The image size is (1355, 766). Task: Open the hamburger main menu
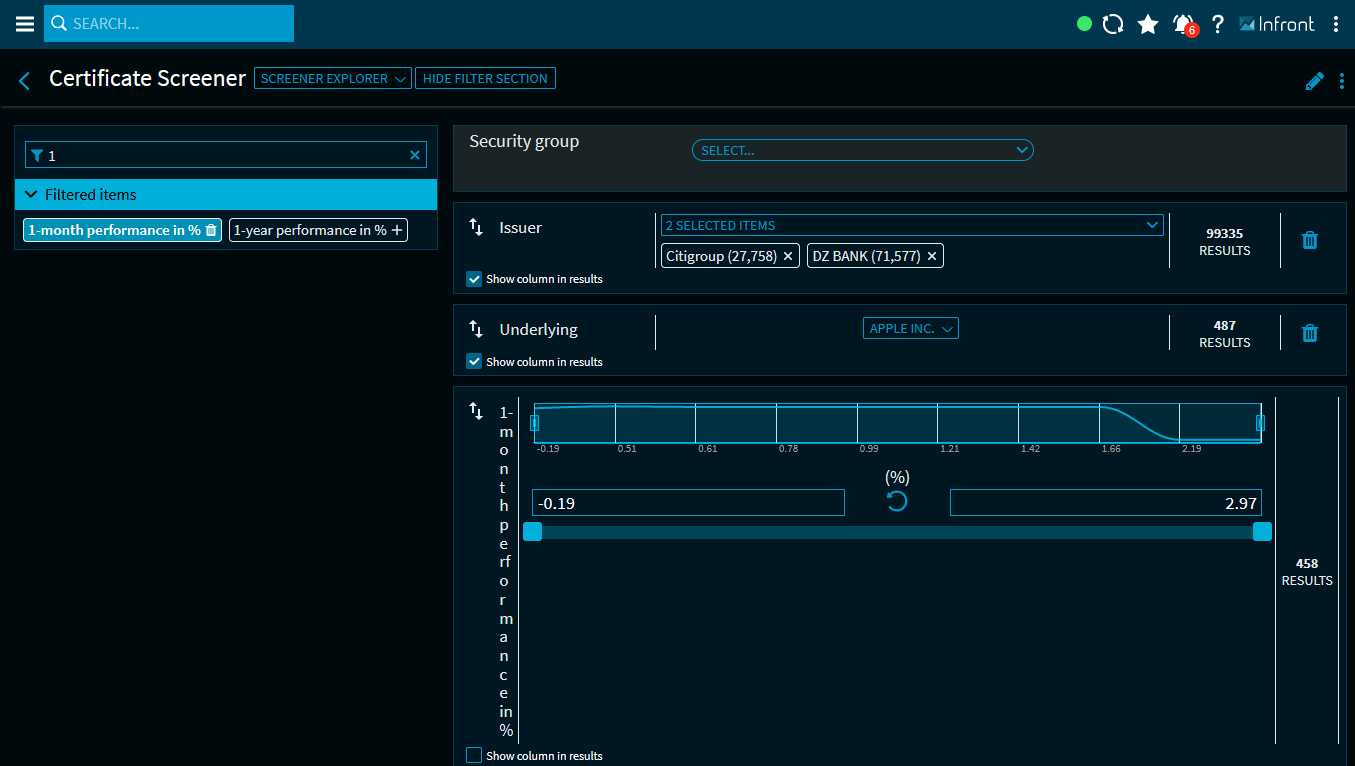tap(25, 24)
